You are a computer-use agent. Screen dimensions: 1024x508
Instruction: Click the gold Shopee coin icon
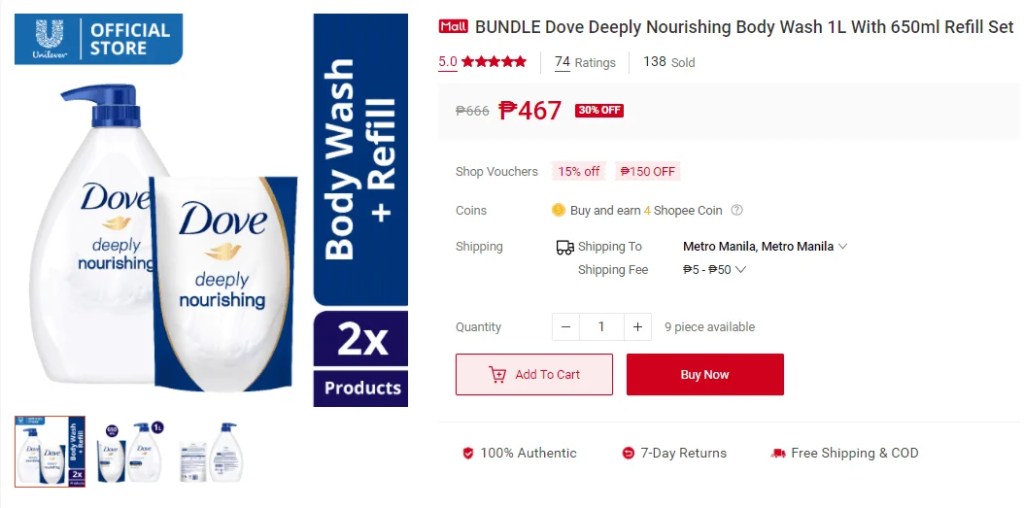tap(558, 210)
